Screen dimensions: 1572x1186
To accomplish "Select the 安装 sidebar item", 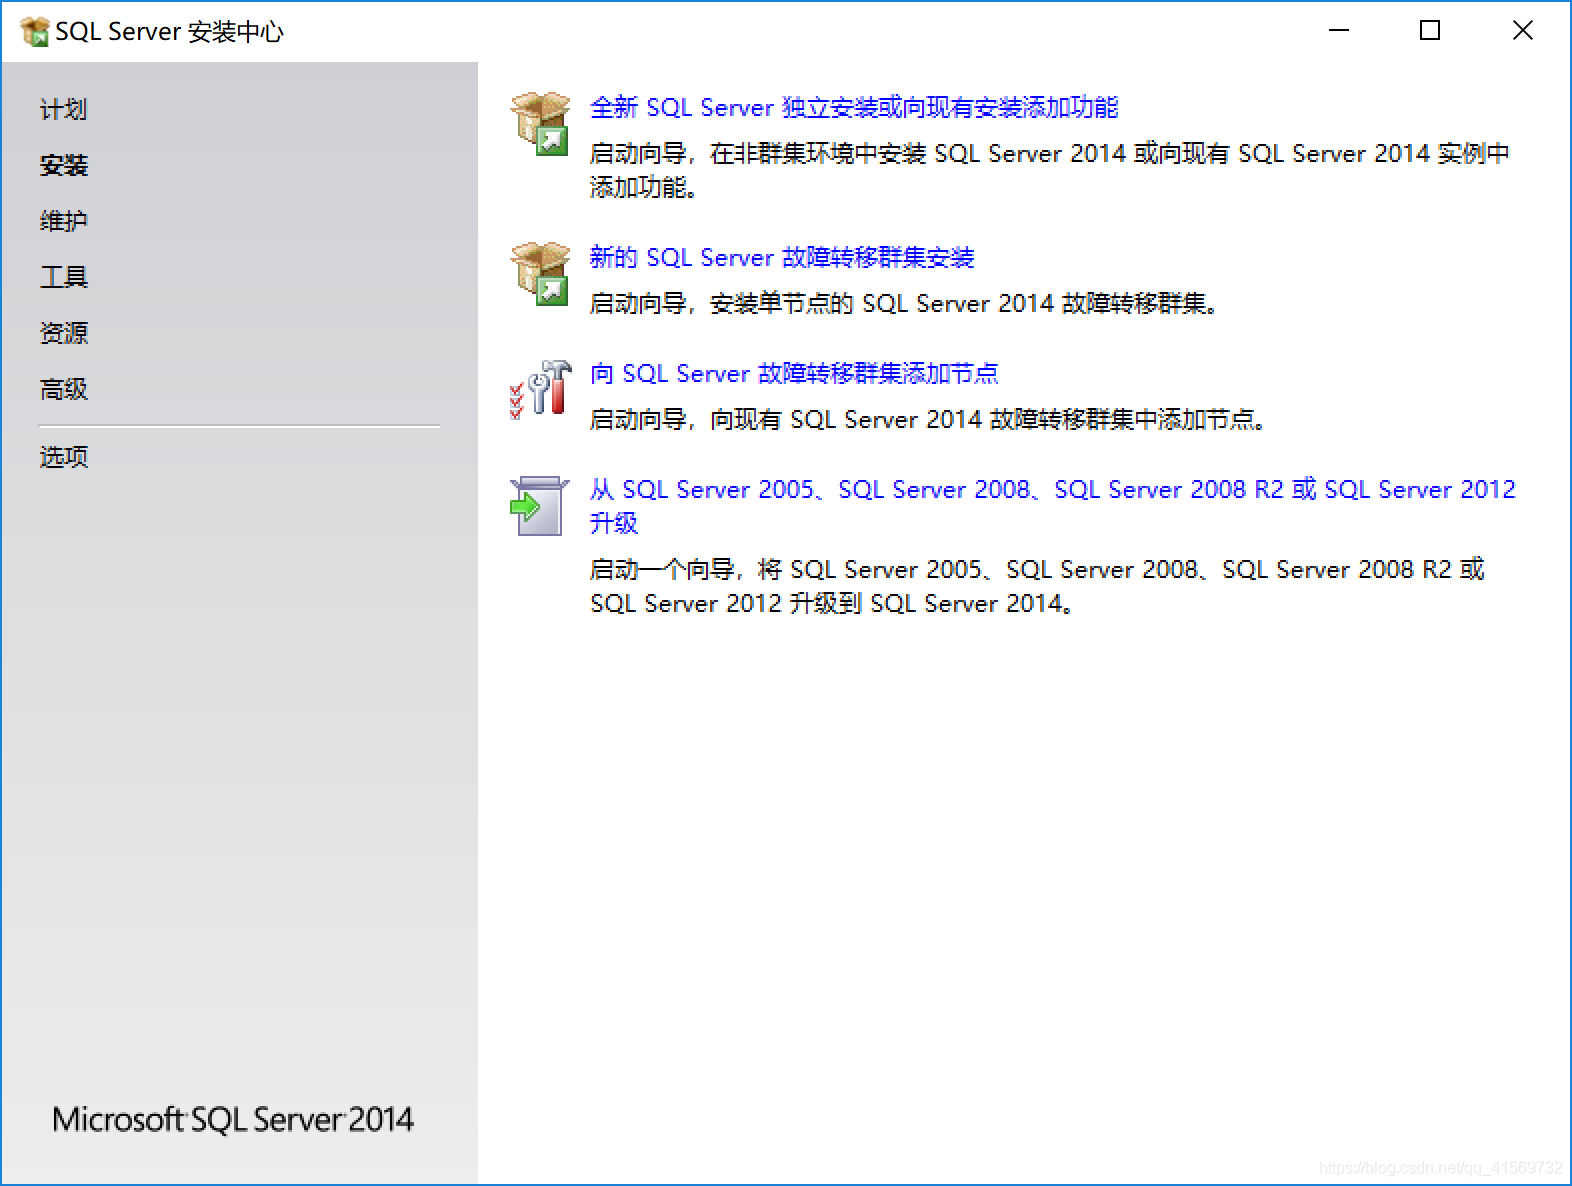I will tap(64, 165).
